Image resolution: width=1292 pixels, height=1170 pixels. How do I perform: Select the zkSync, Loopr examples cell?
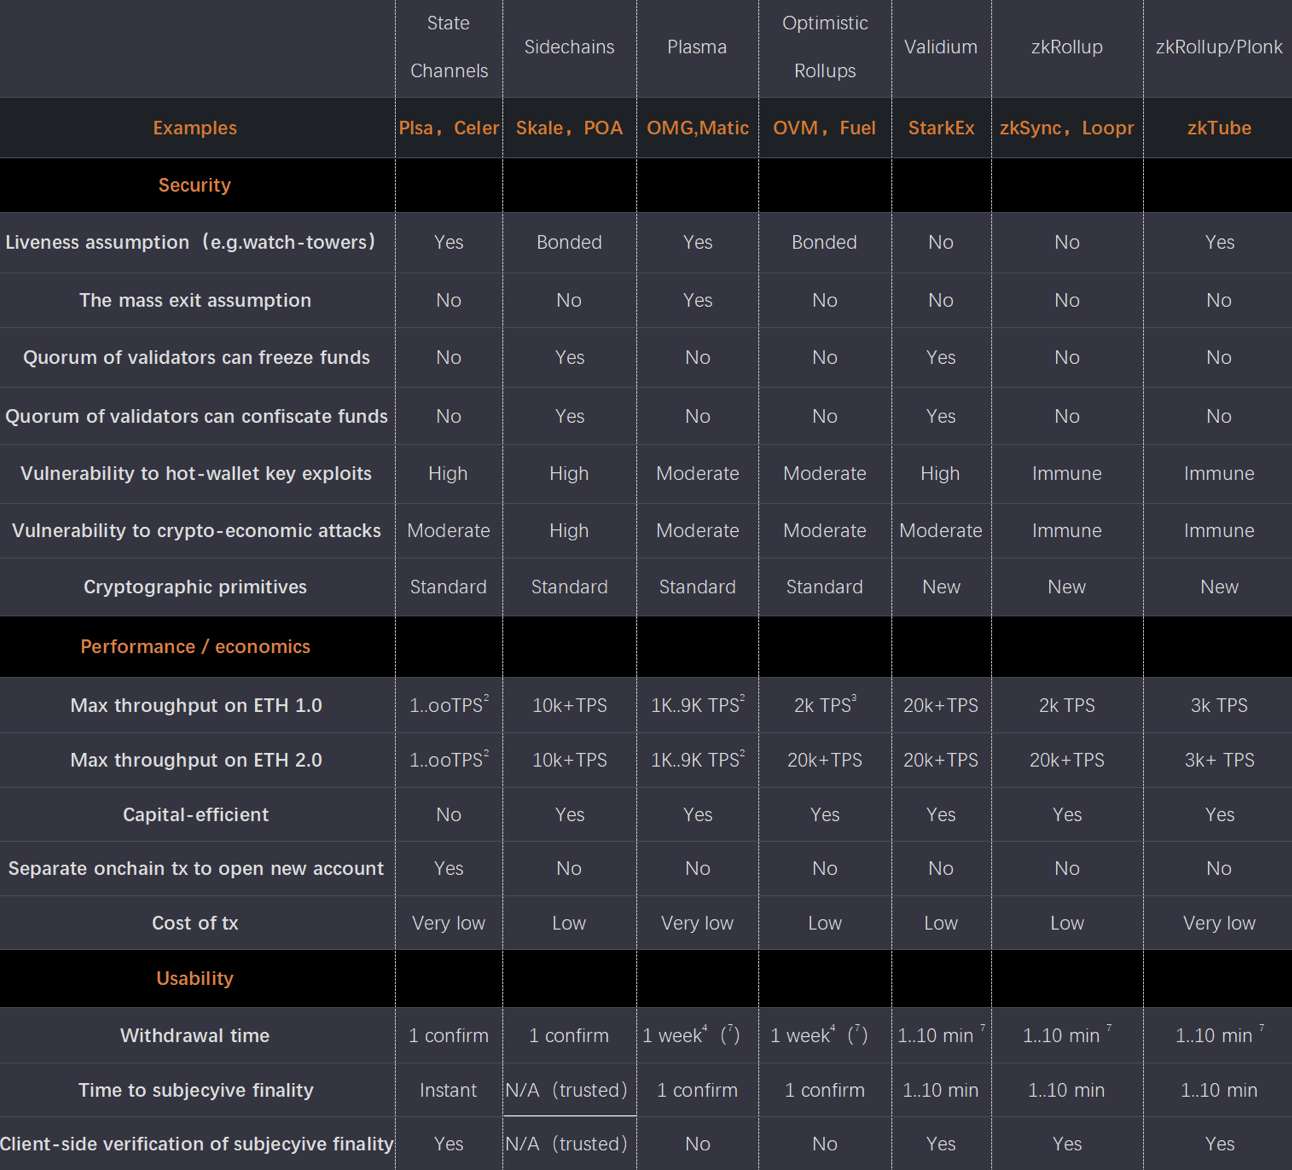pyautogui.click(x=1066, y=128)
